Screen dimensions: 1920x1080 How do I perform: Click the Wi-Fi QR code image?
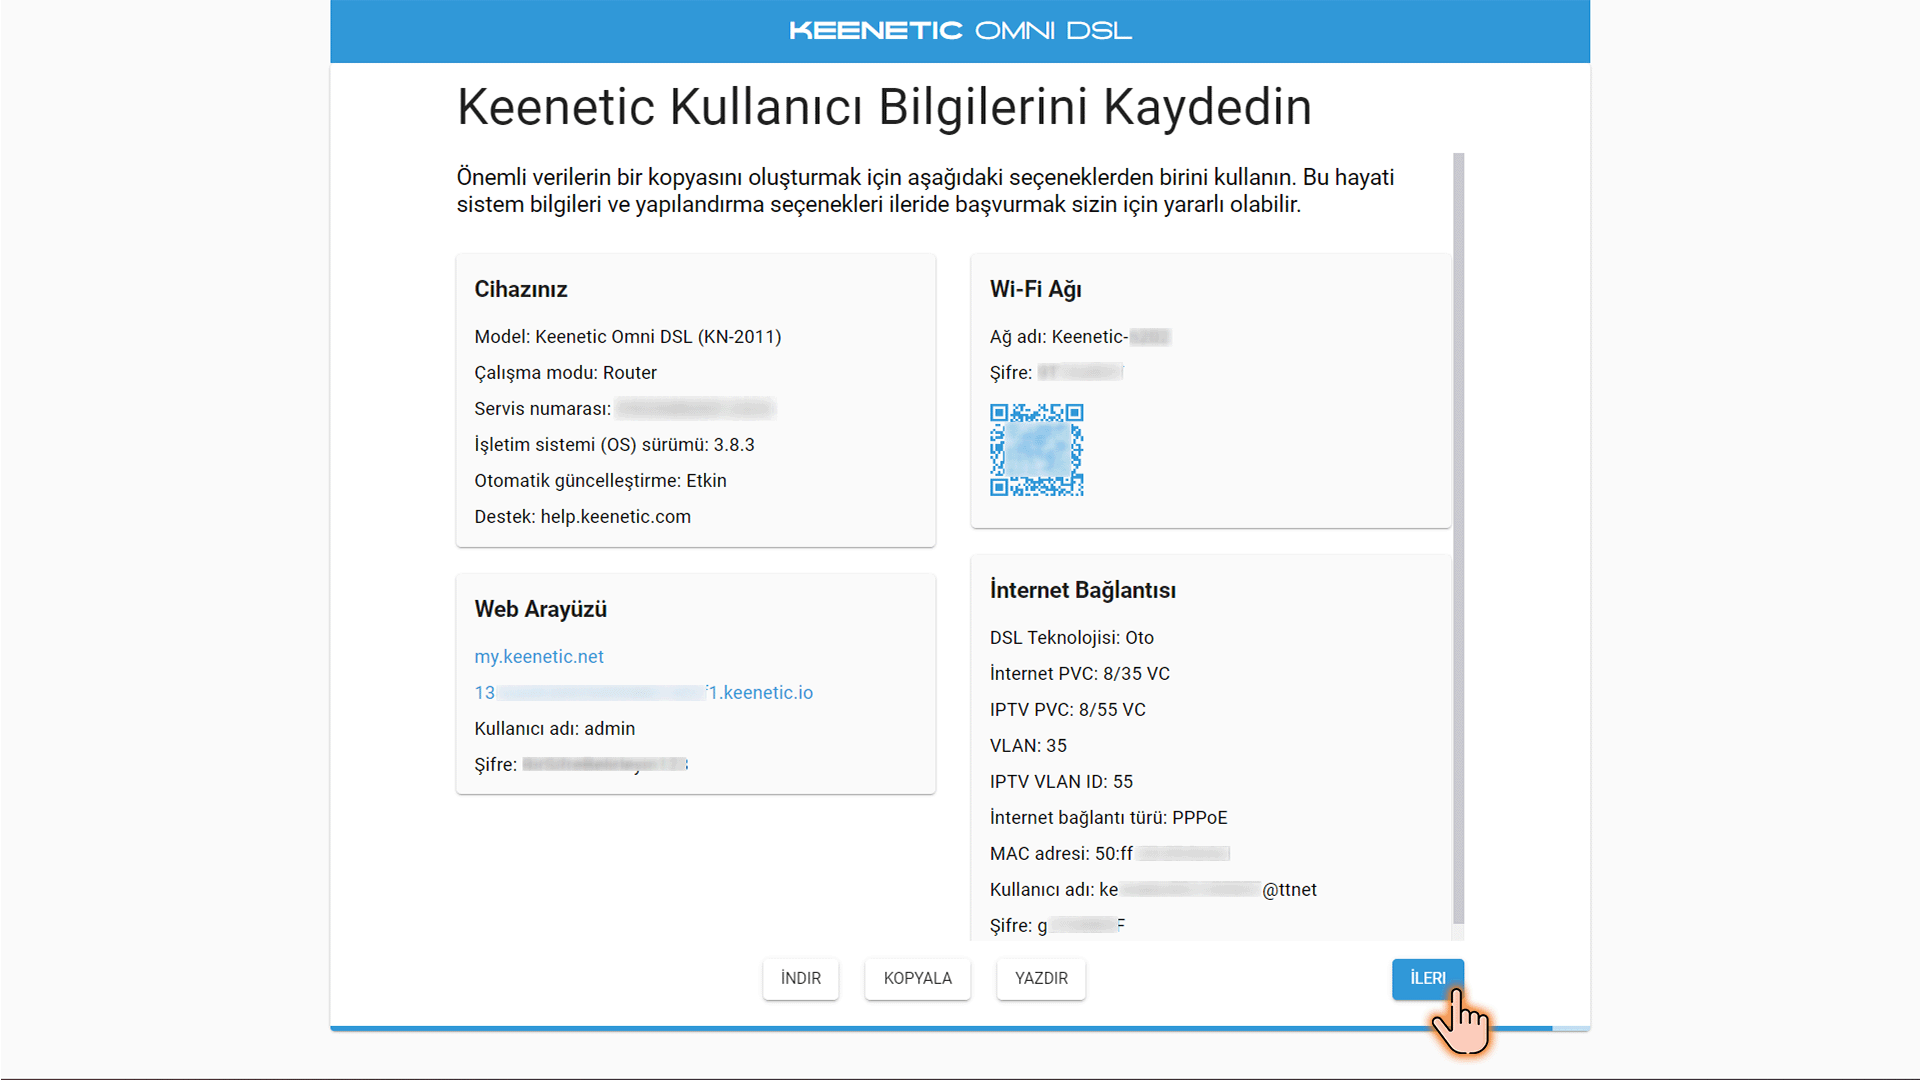point(1037,450)
